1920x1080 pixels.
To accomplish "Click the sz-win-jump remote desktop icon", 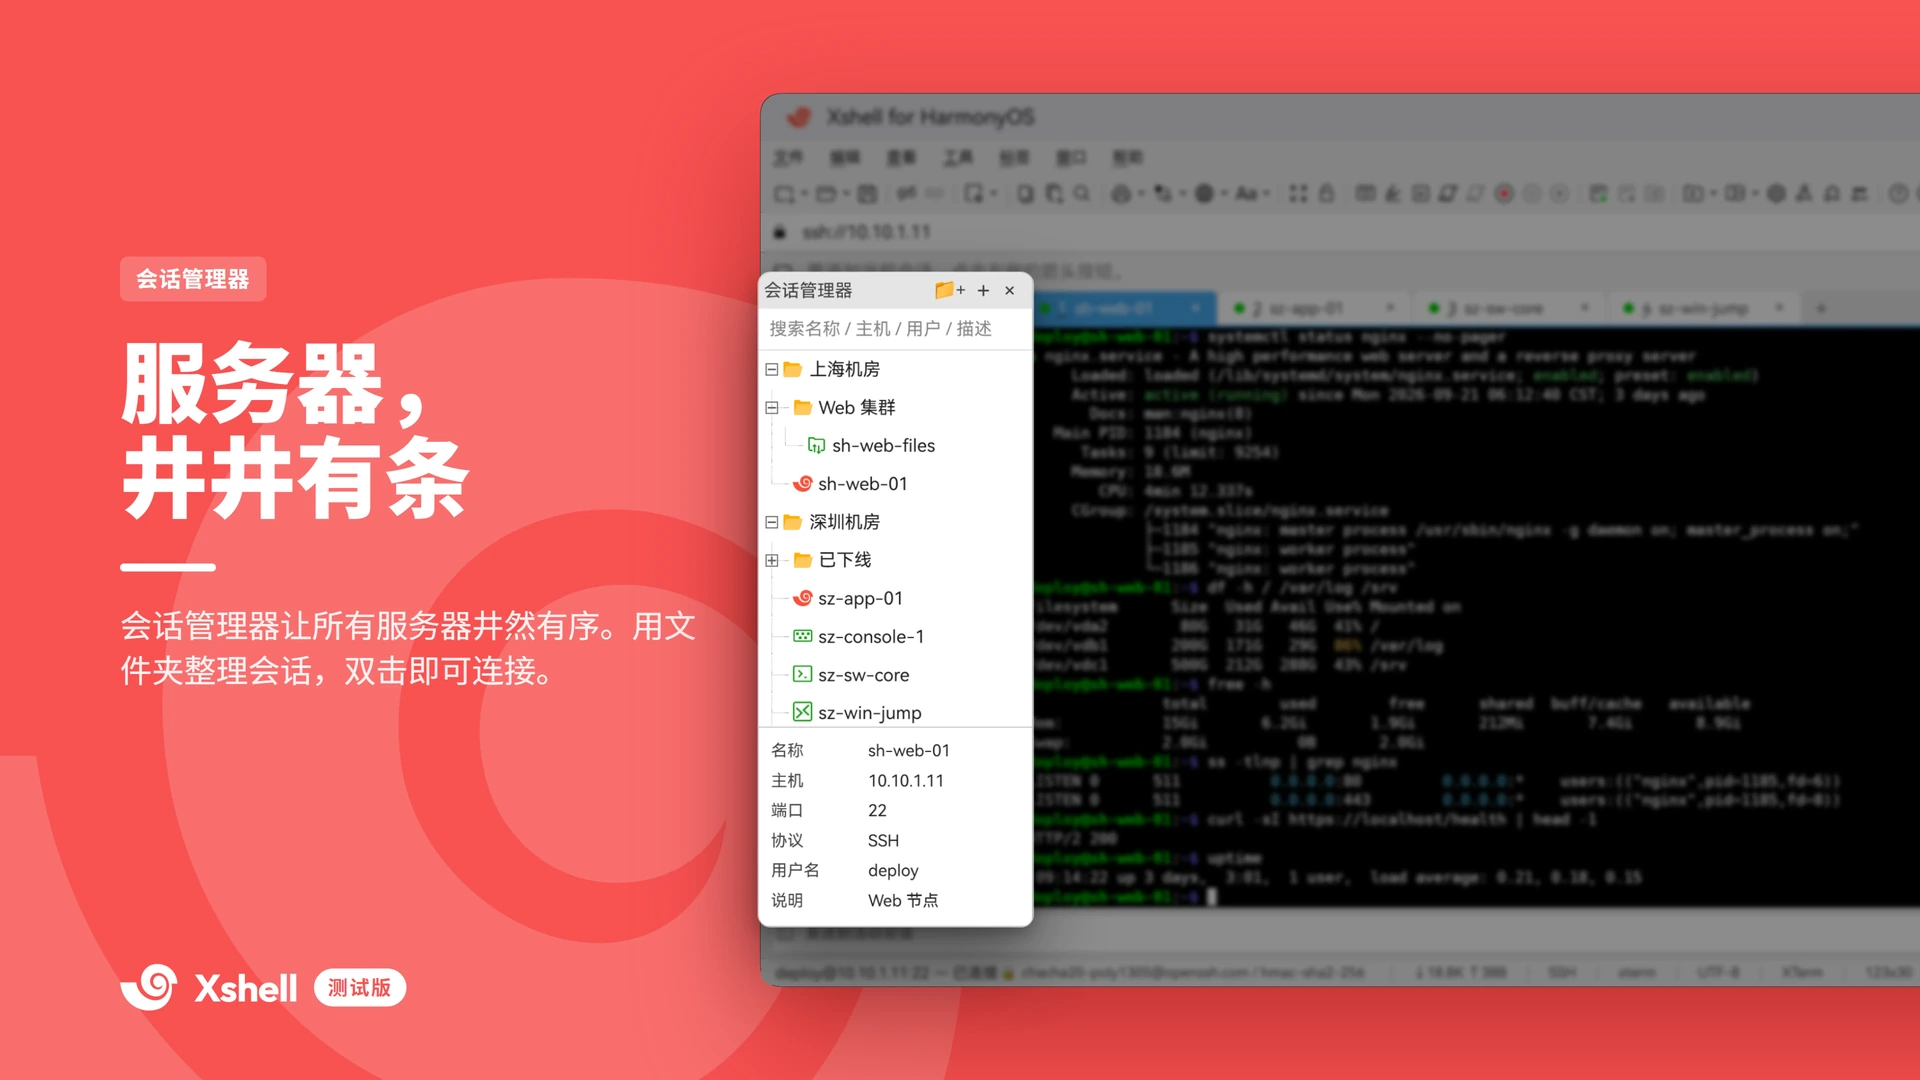I will click(802, 712).
